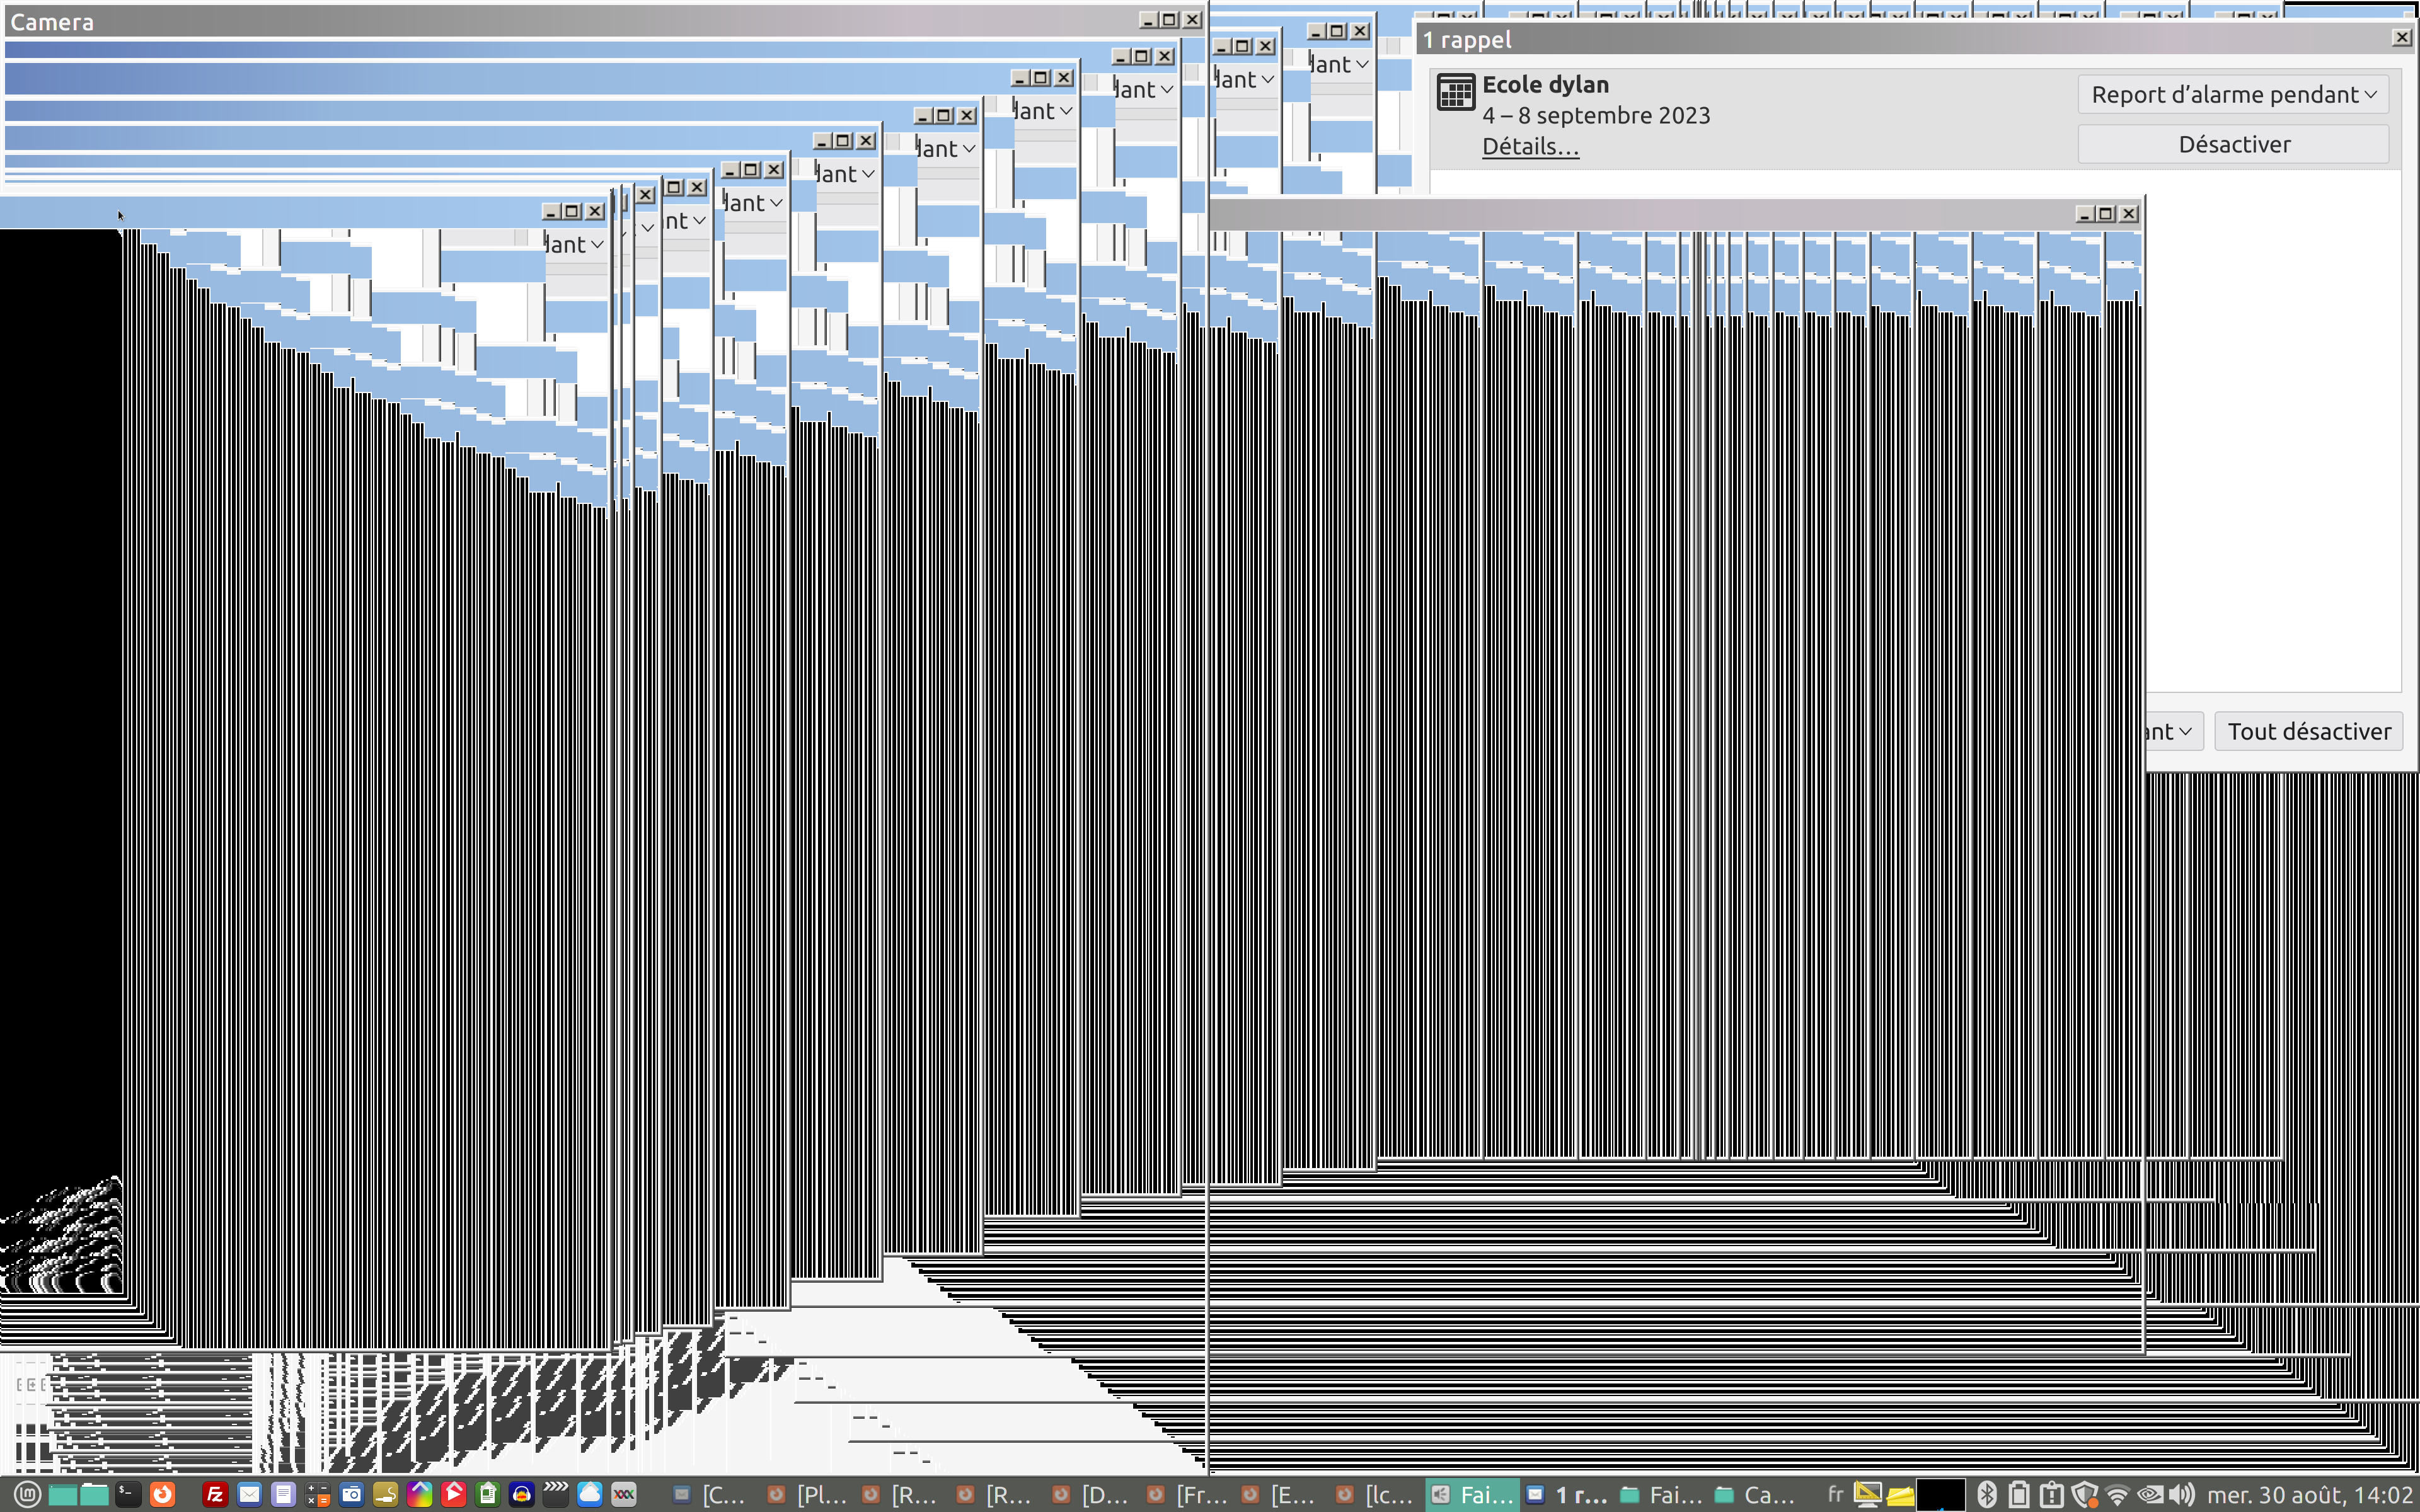Switch to the 'Ca...' taskbar window
Viewport: 2420px width, 1512px height.
1757,1494
